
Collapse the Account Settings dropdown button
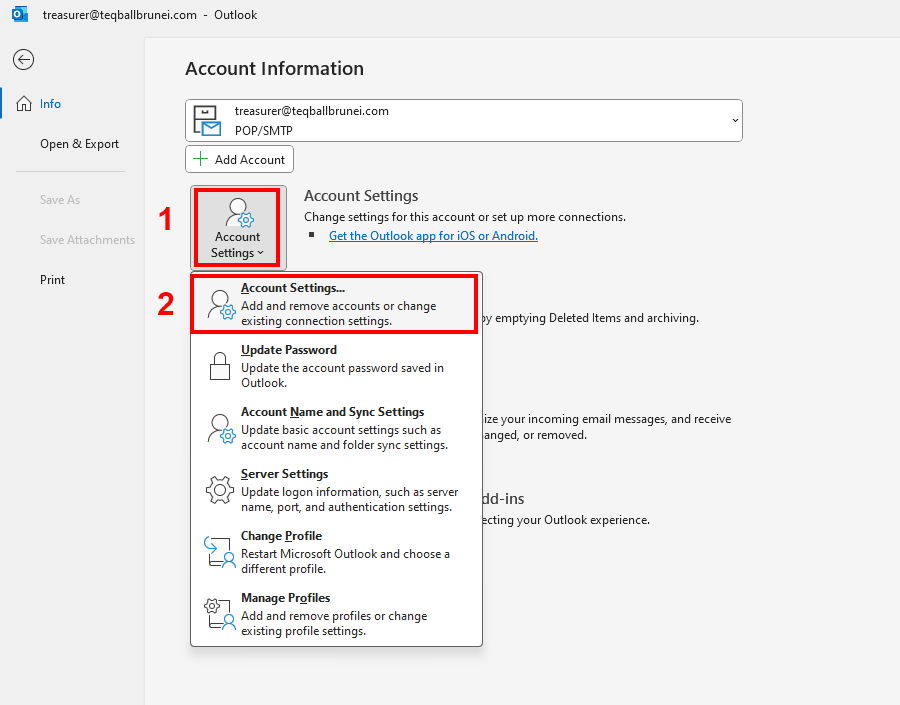237,227
